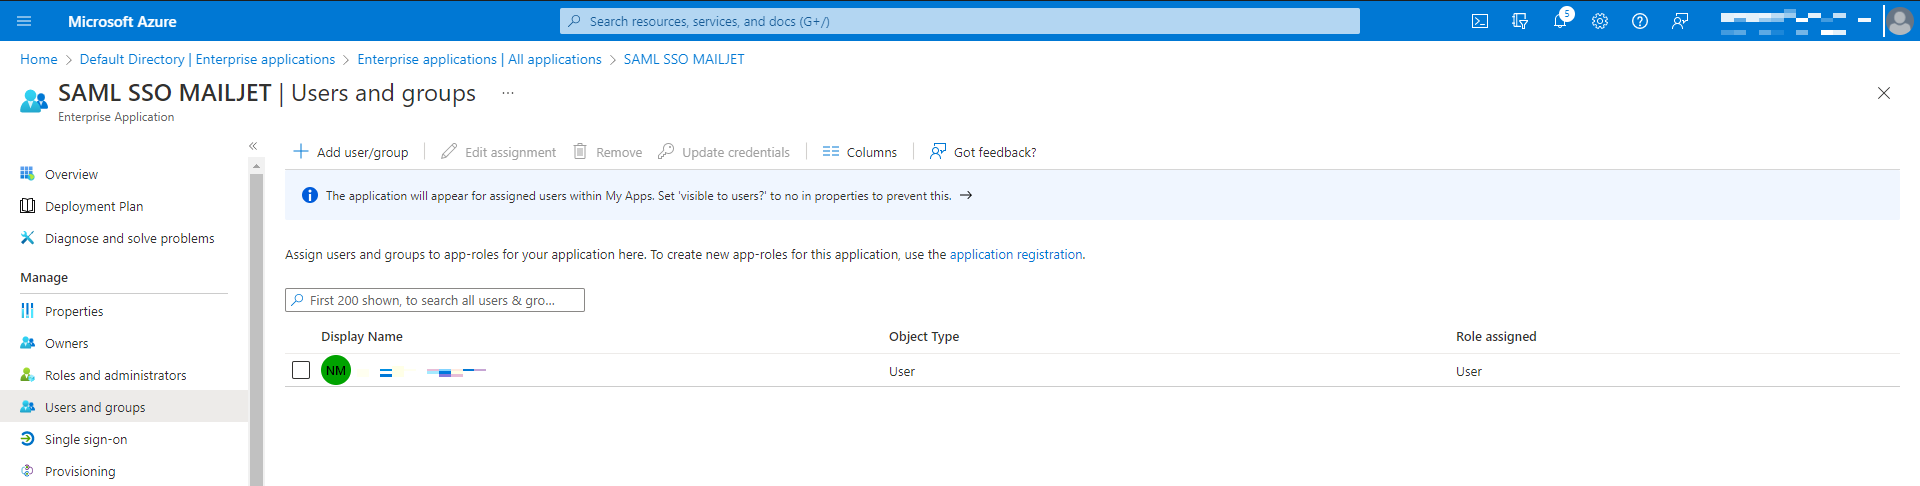
Task: Click the Single sign-on icon
Action: coord(27,439)
